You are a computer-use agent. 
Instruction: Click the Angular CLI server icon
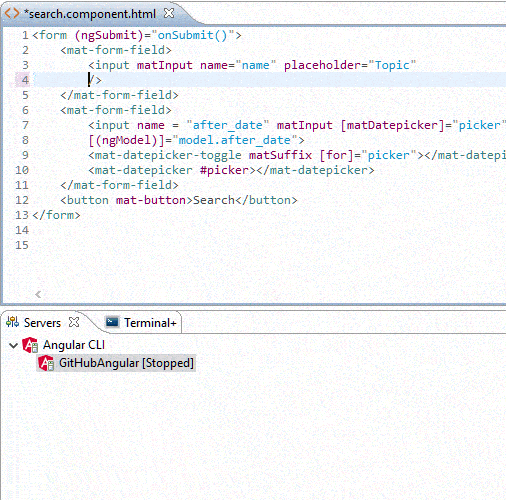pos(30,345)
